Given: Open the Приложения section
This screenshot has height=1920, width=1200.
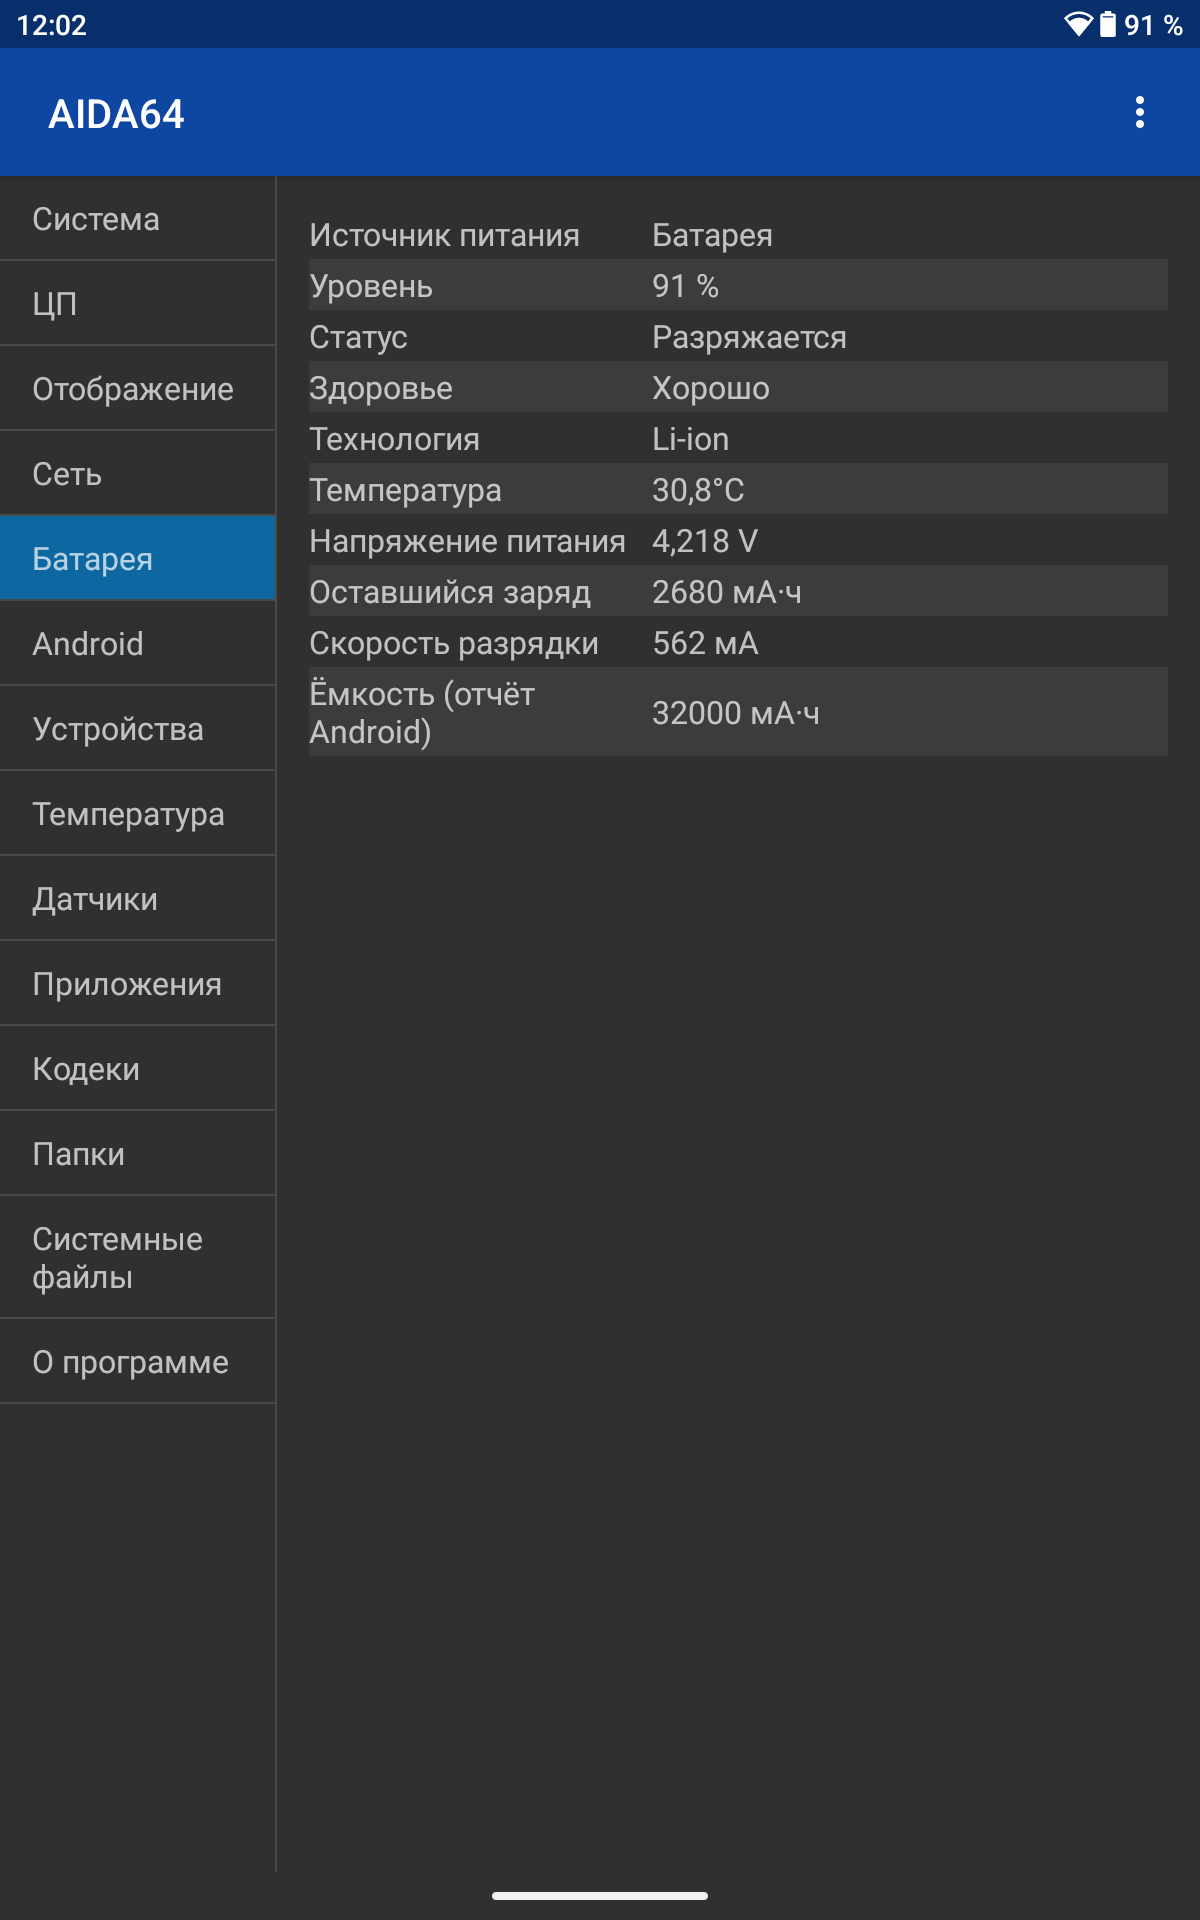Looking at the screenshot, I should pos(138,984).
